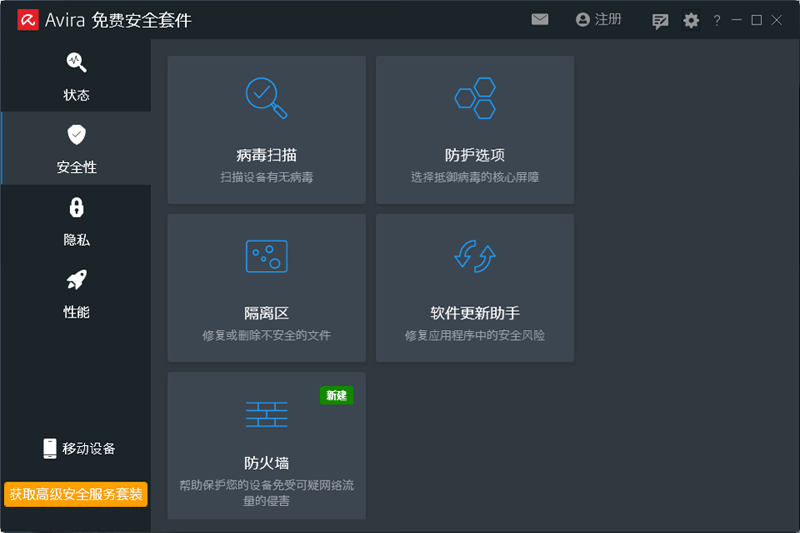
Task: Select the 安全性 security tab
Action: [76, 148]
